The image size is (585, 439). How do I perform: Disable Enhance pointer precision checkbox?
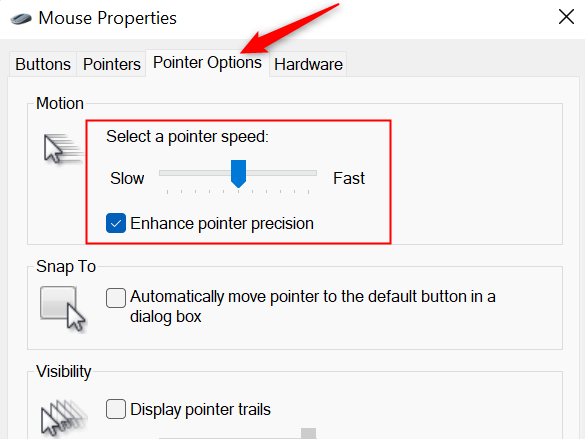116,223
